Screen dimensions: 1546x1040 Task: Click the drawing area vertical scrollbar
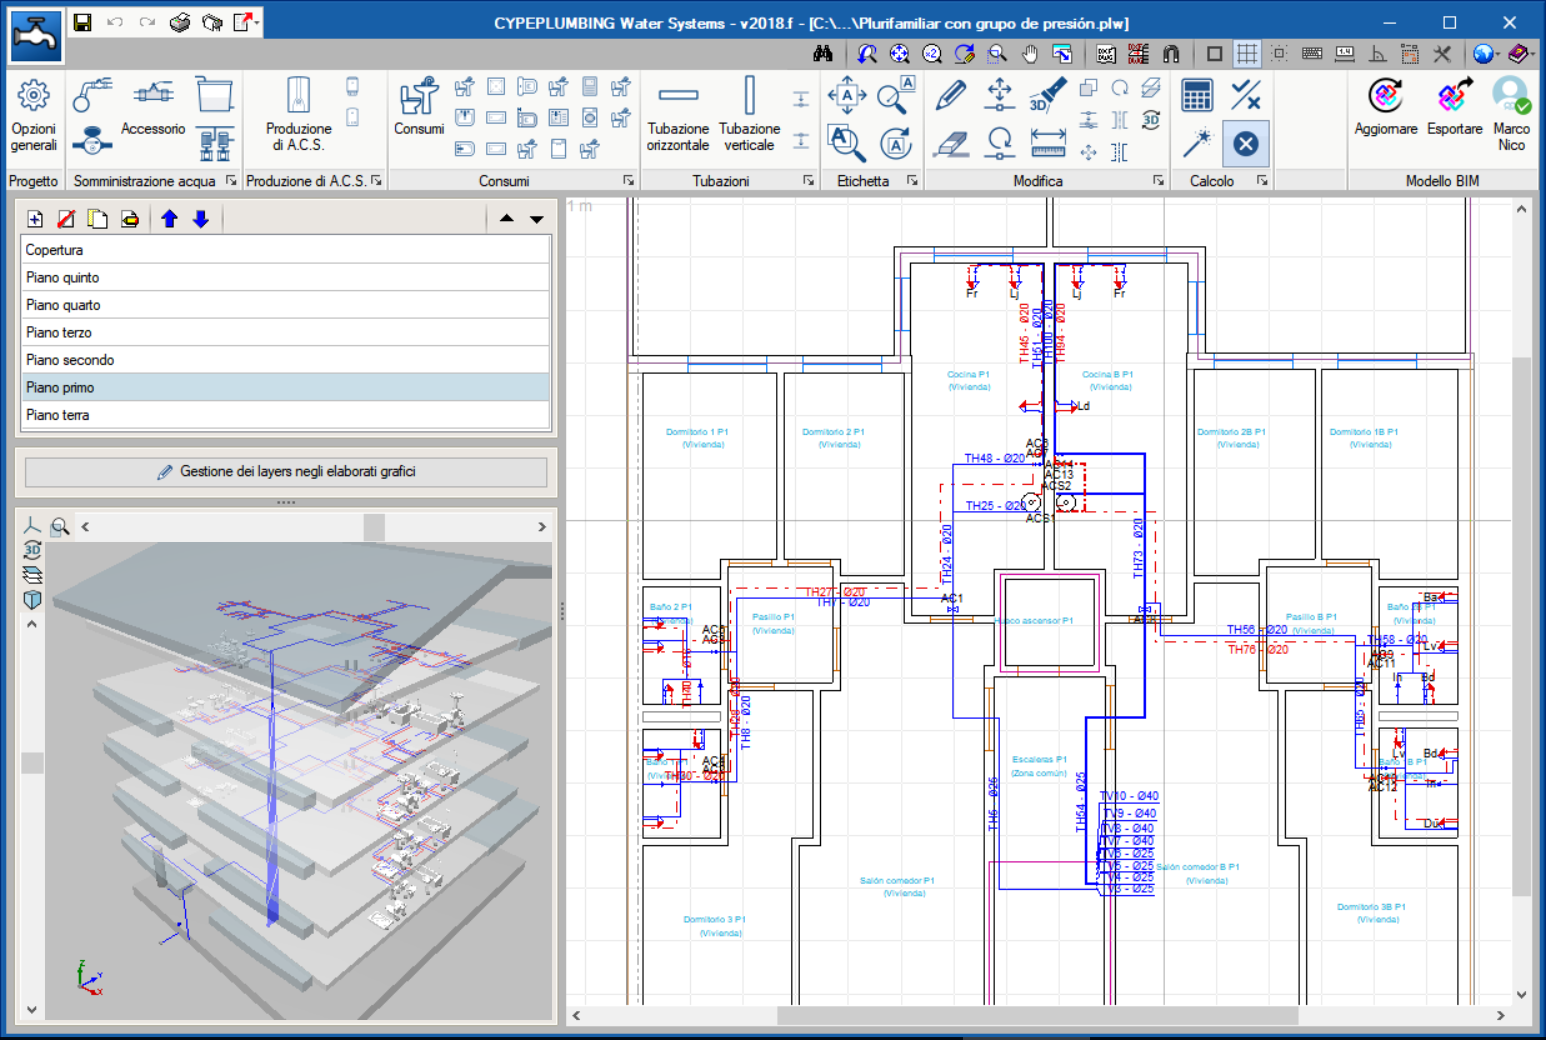click(x=1521, y=625)
